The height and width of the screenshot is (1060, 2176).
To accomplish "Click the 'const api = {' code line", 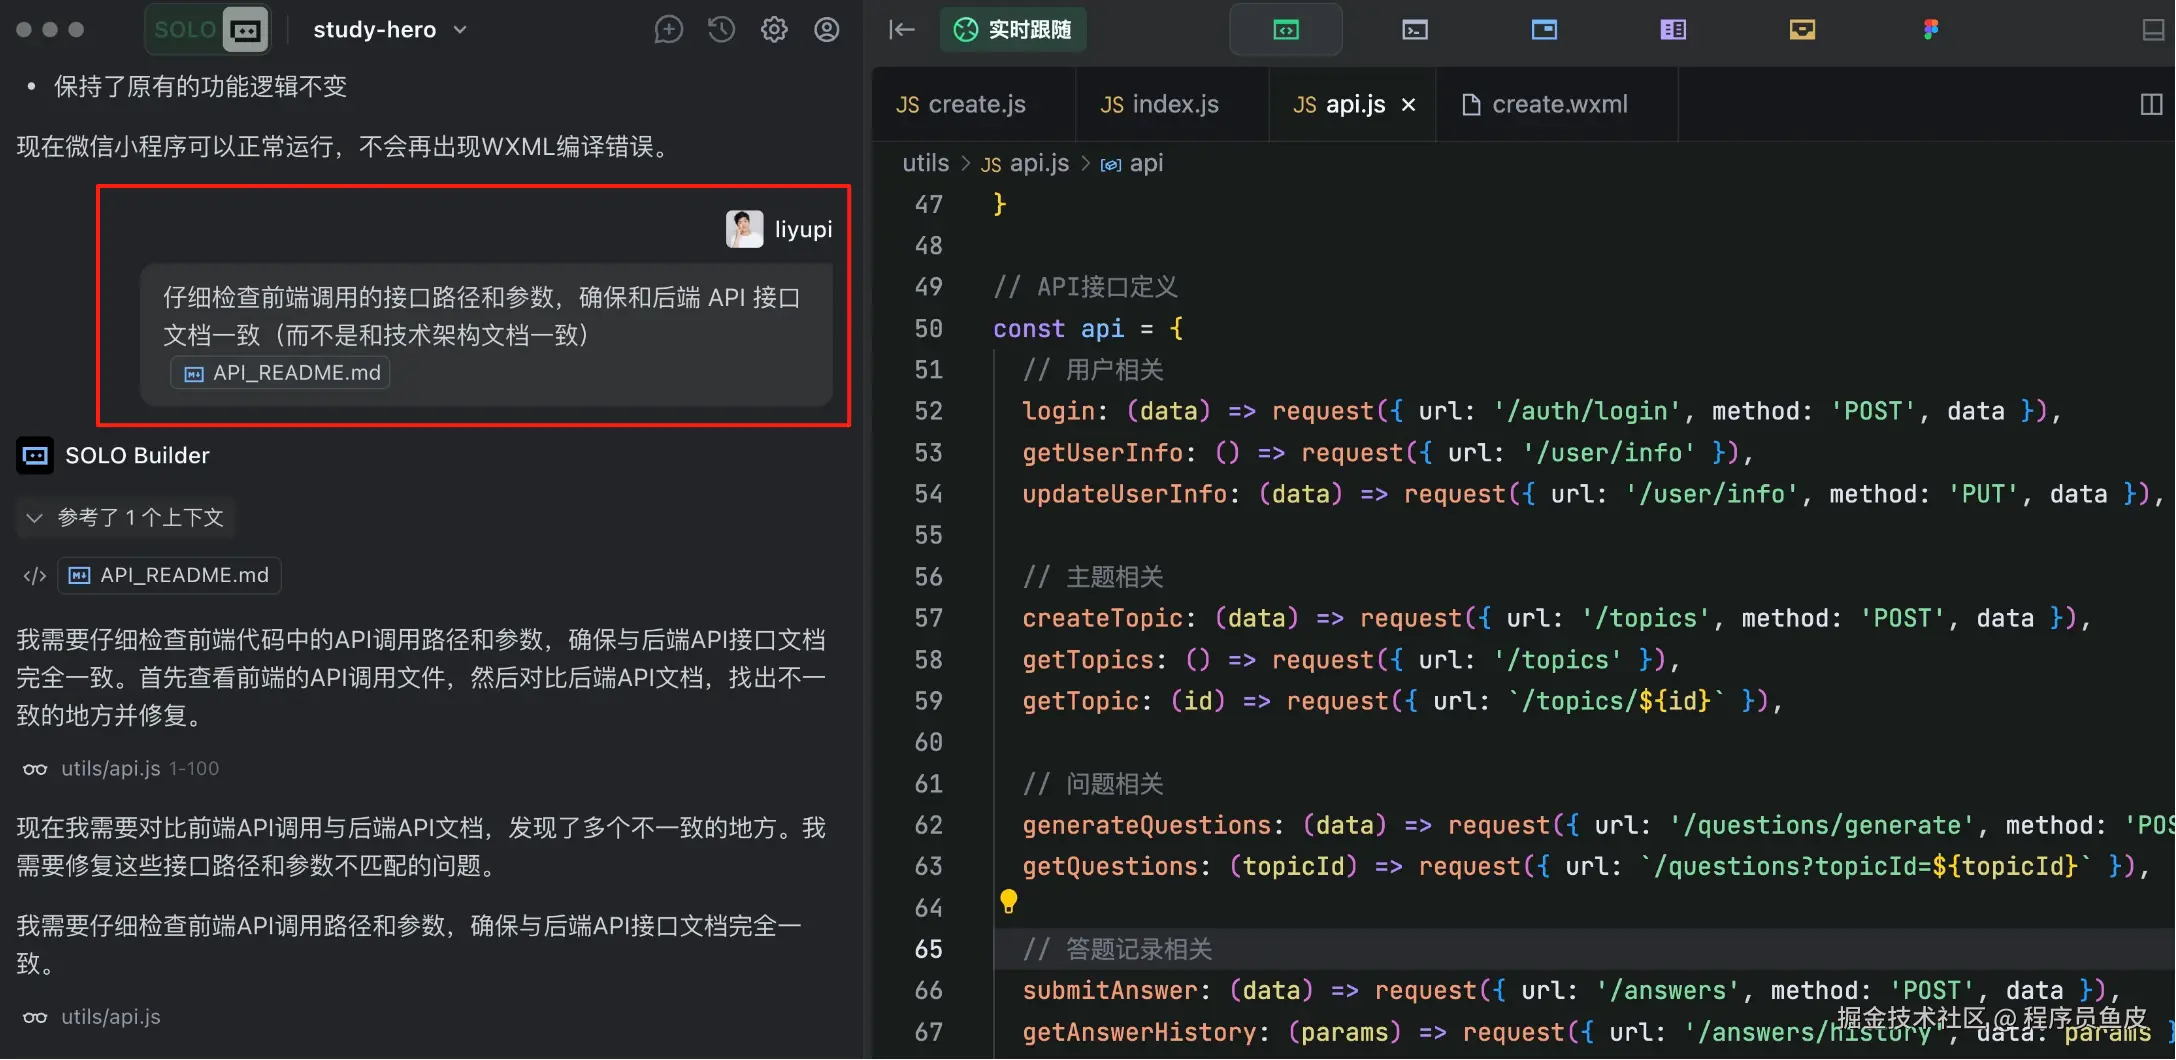I will pos(1089,329).
